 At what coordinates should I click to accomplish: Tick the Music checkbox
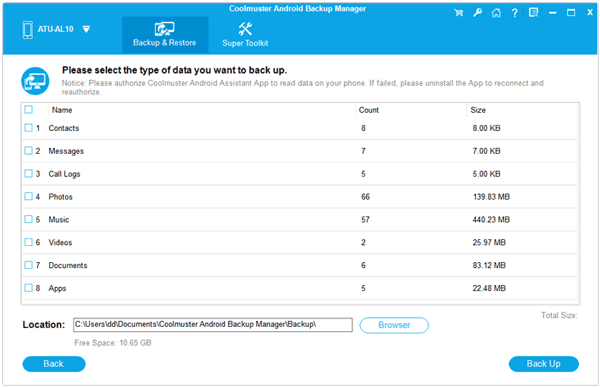[x=29, y=219]
